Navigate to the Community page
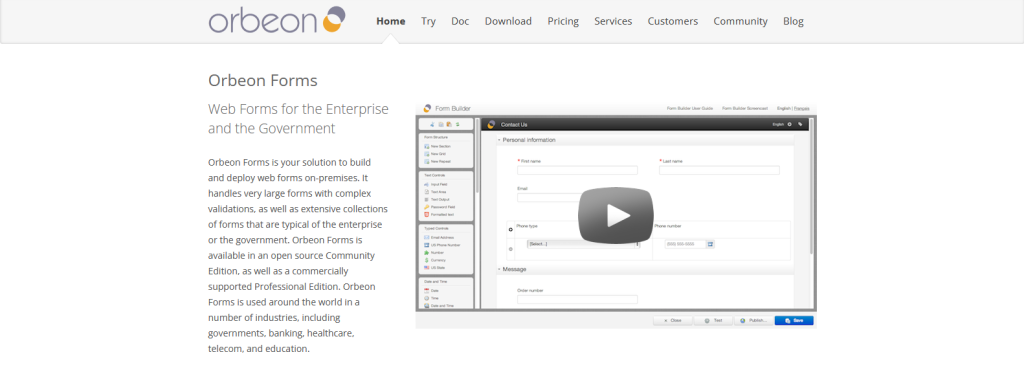The height and width of the screenshot is (374, 1024). (741, 21)
